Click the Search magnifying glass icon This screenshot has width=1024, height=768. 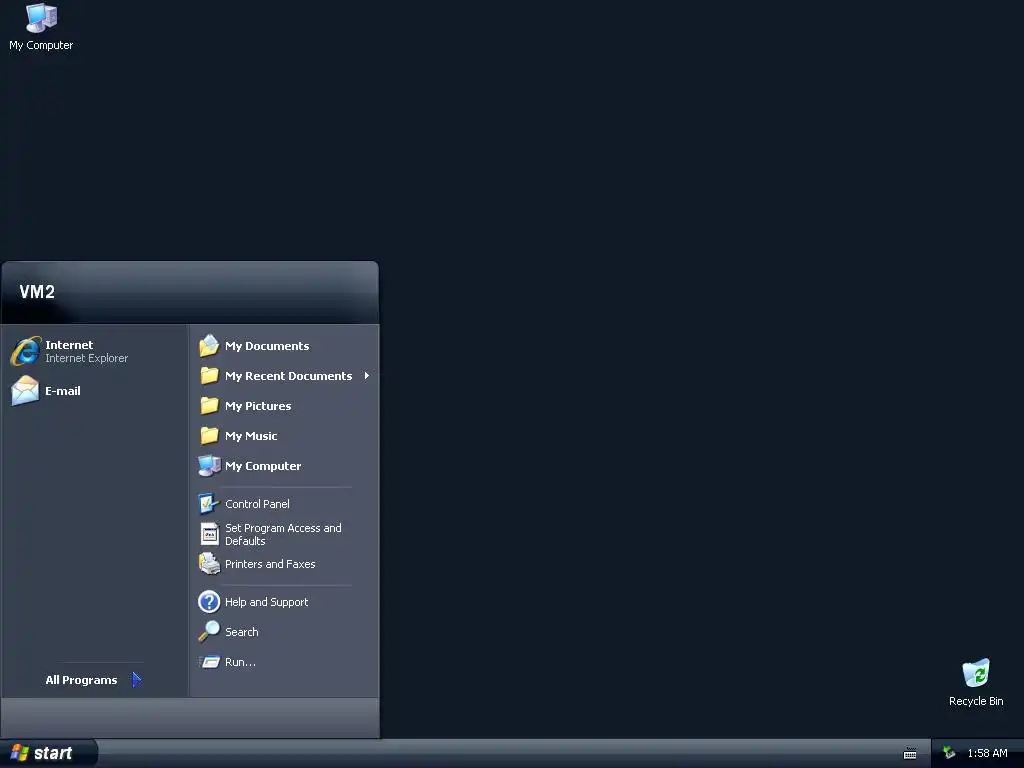(209, 632)
